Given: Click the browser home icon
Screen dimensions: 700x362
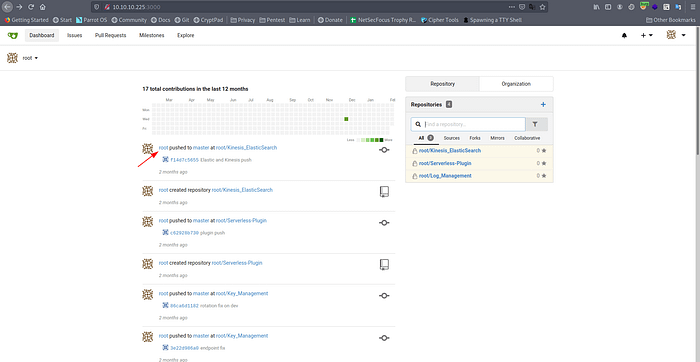Looking at the screenshot, I should [x=42, y=7].
